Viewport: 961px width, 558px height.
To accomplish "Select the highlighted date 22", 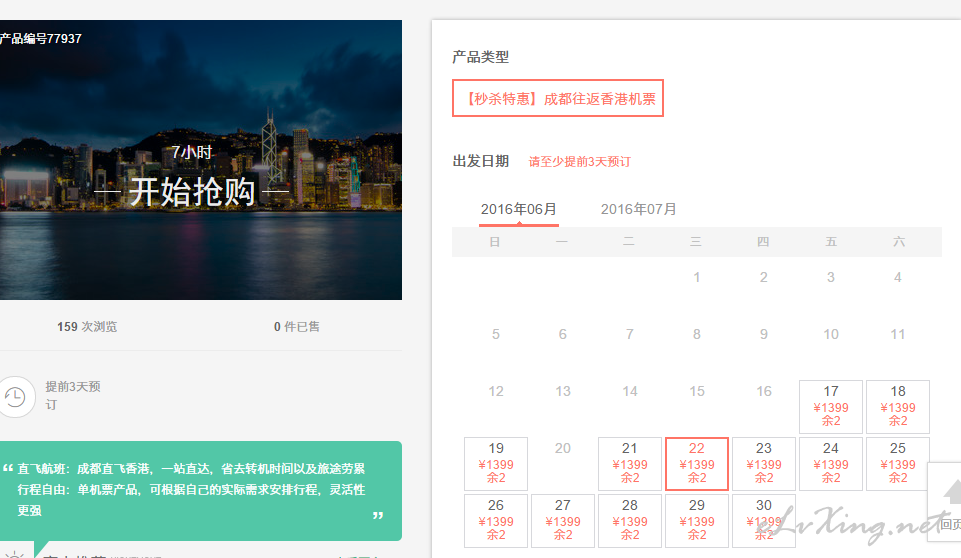I will [x=697, y=464].
